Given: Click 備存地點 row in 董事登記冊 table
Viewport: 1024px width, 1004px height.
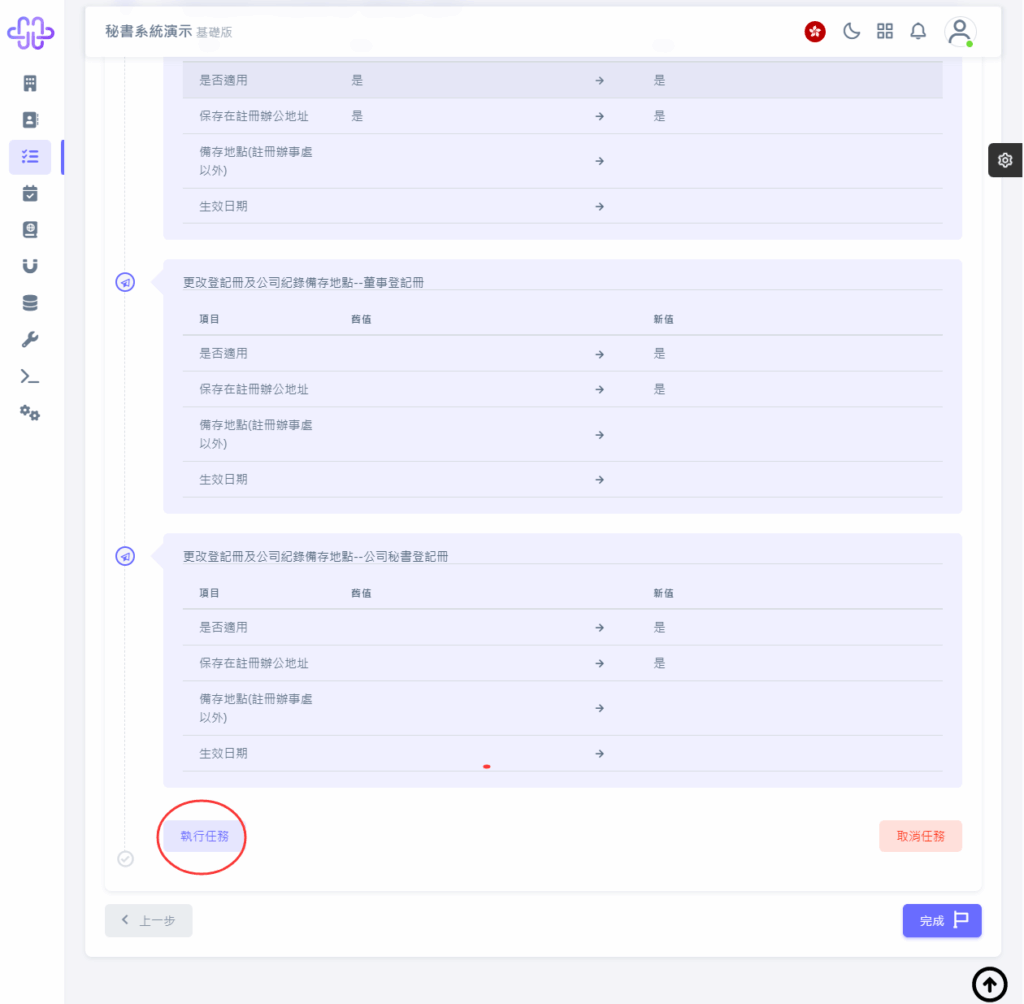Looking at the screenshot, I should [x=562, y=434].
